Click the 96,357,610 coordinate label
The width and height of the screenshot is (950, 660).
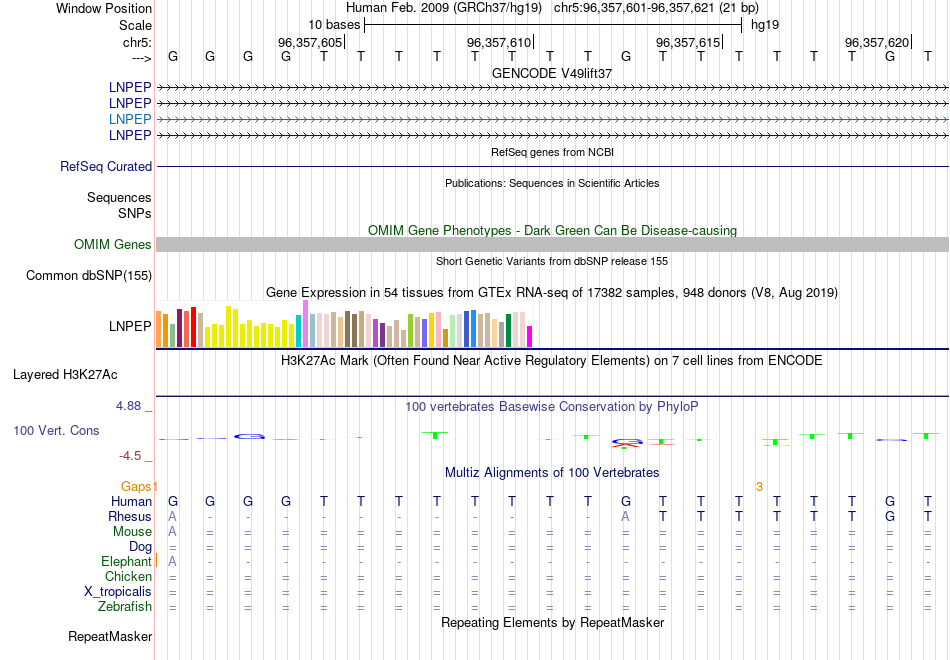coord(499,42)
